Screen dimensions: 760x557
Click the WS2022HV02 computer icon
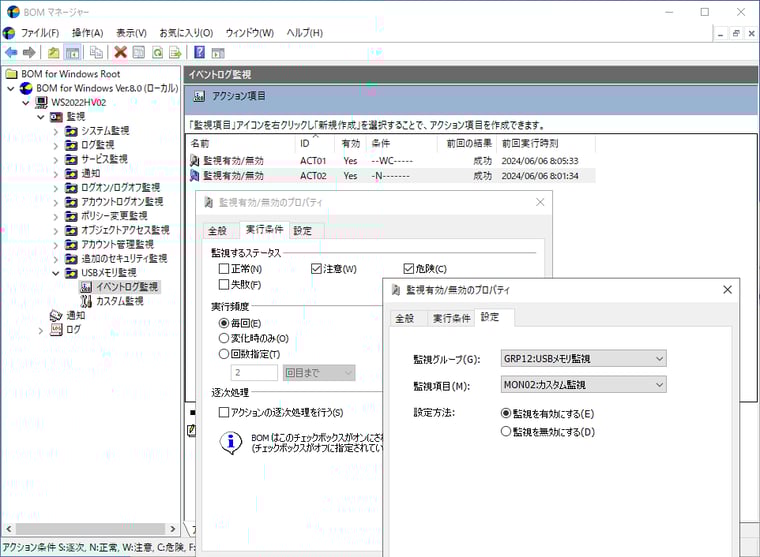click(x=42, y=102)
